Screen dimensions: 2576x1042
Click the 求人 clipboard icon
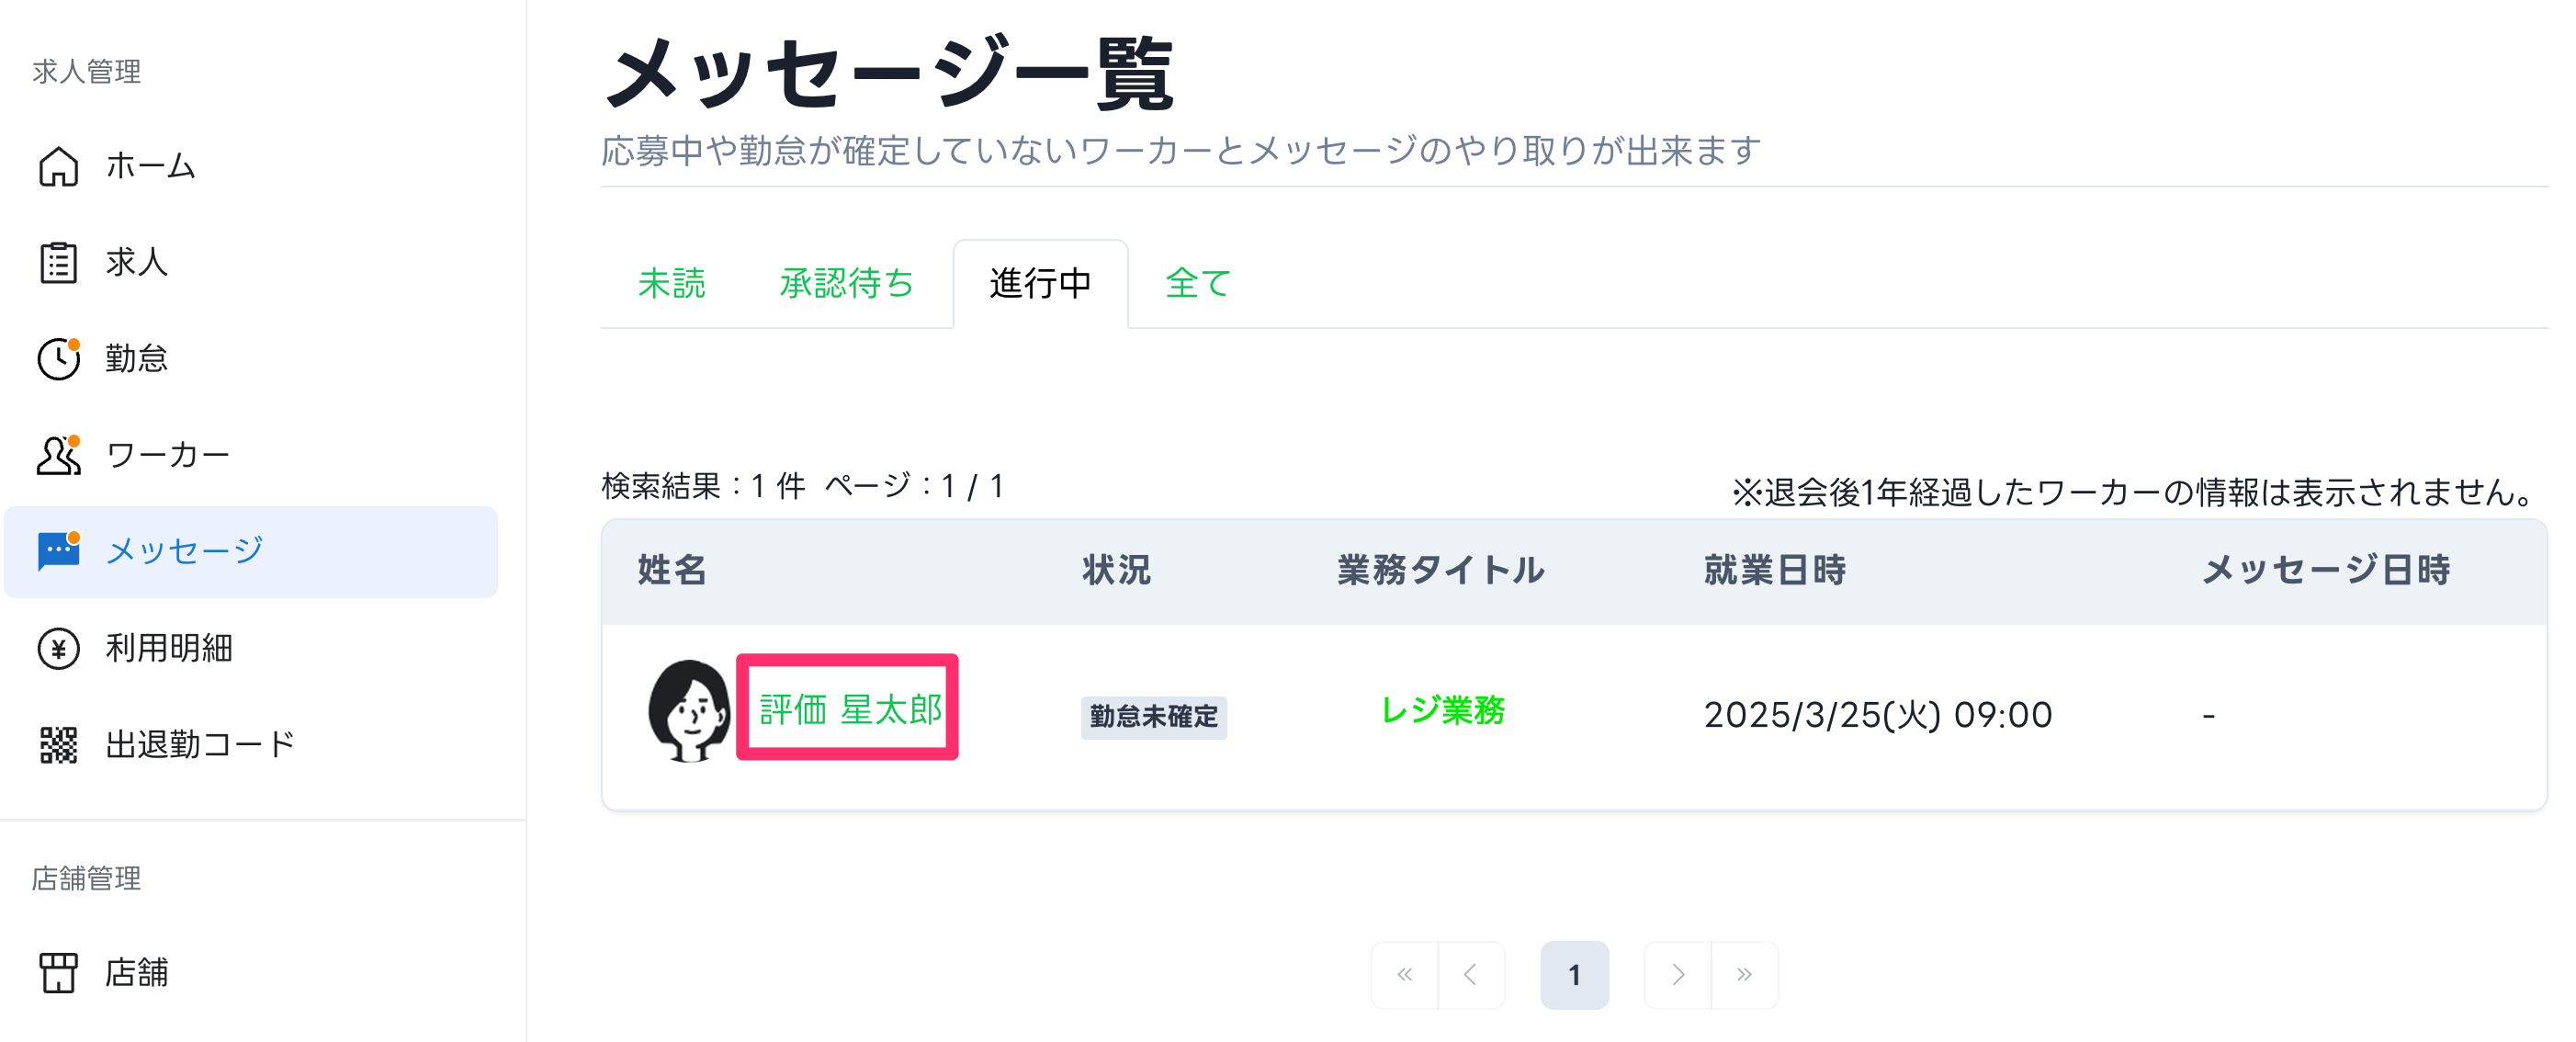(x=58, y=263)
